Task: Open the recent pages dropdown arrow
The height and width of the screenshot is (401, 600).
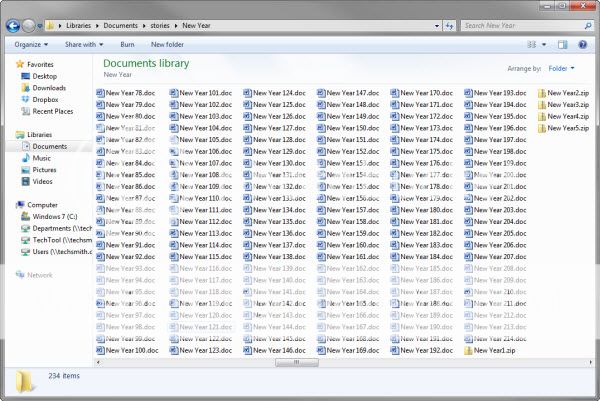Action: tap(39, 26)
